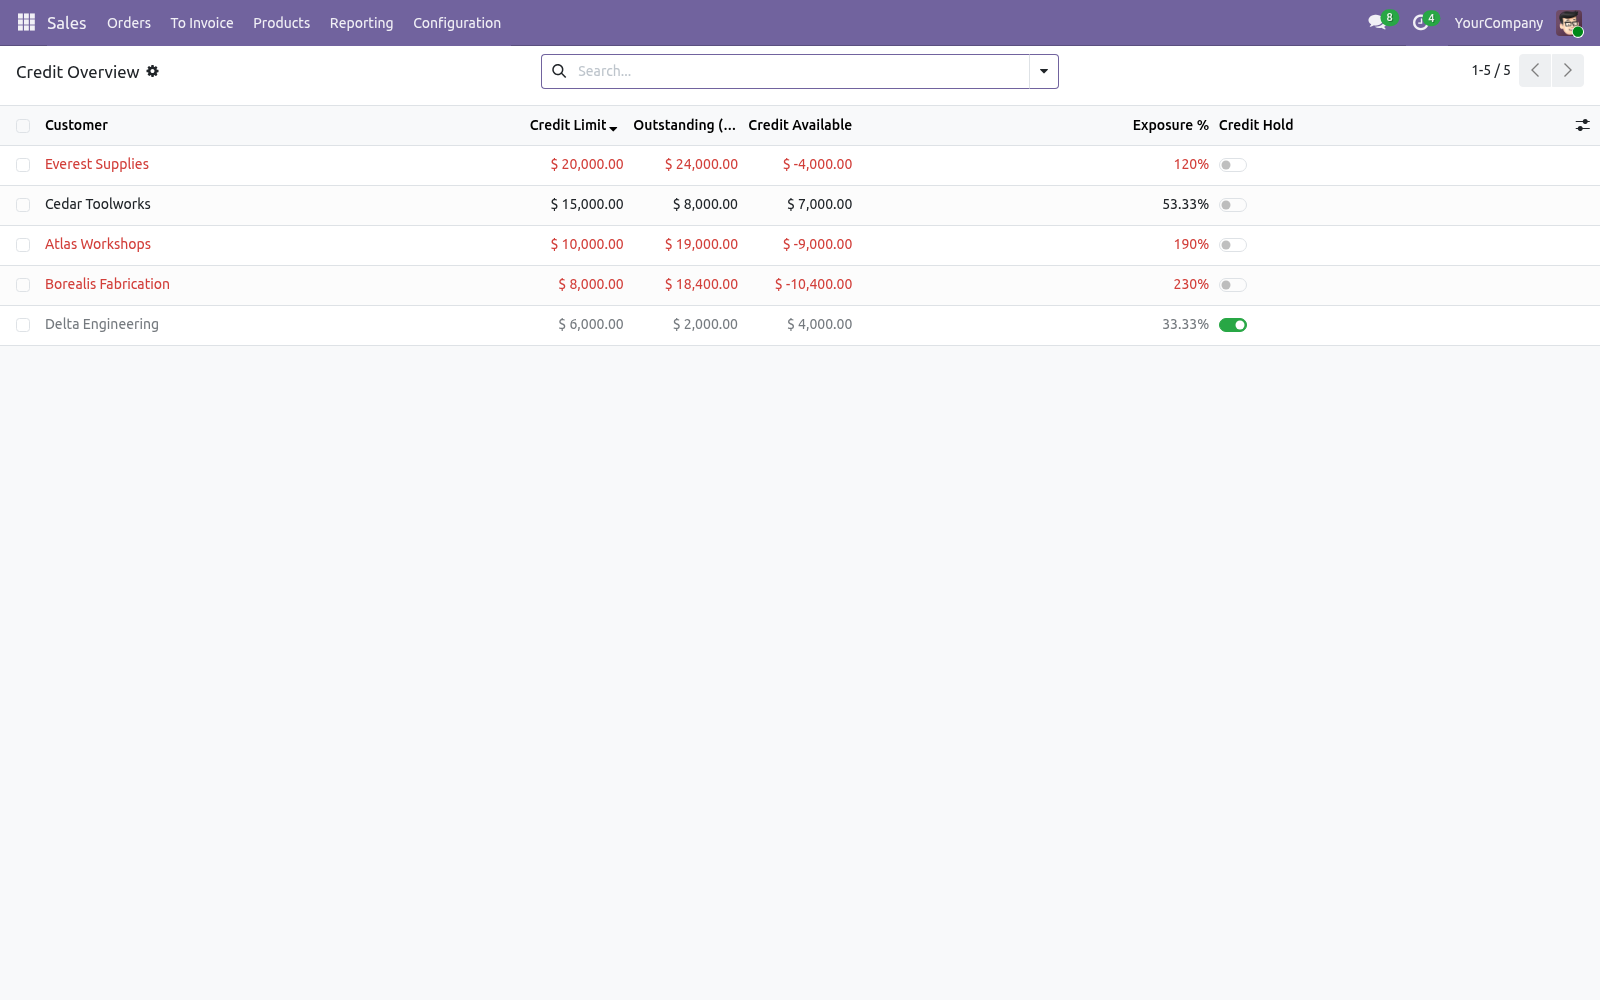1600x1000 pixels.
Task: Disable credit hold for Delta Engineering
Action: tap(1233, 325)
